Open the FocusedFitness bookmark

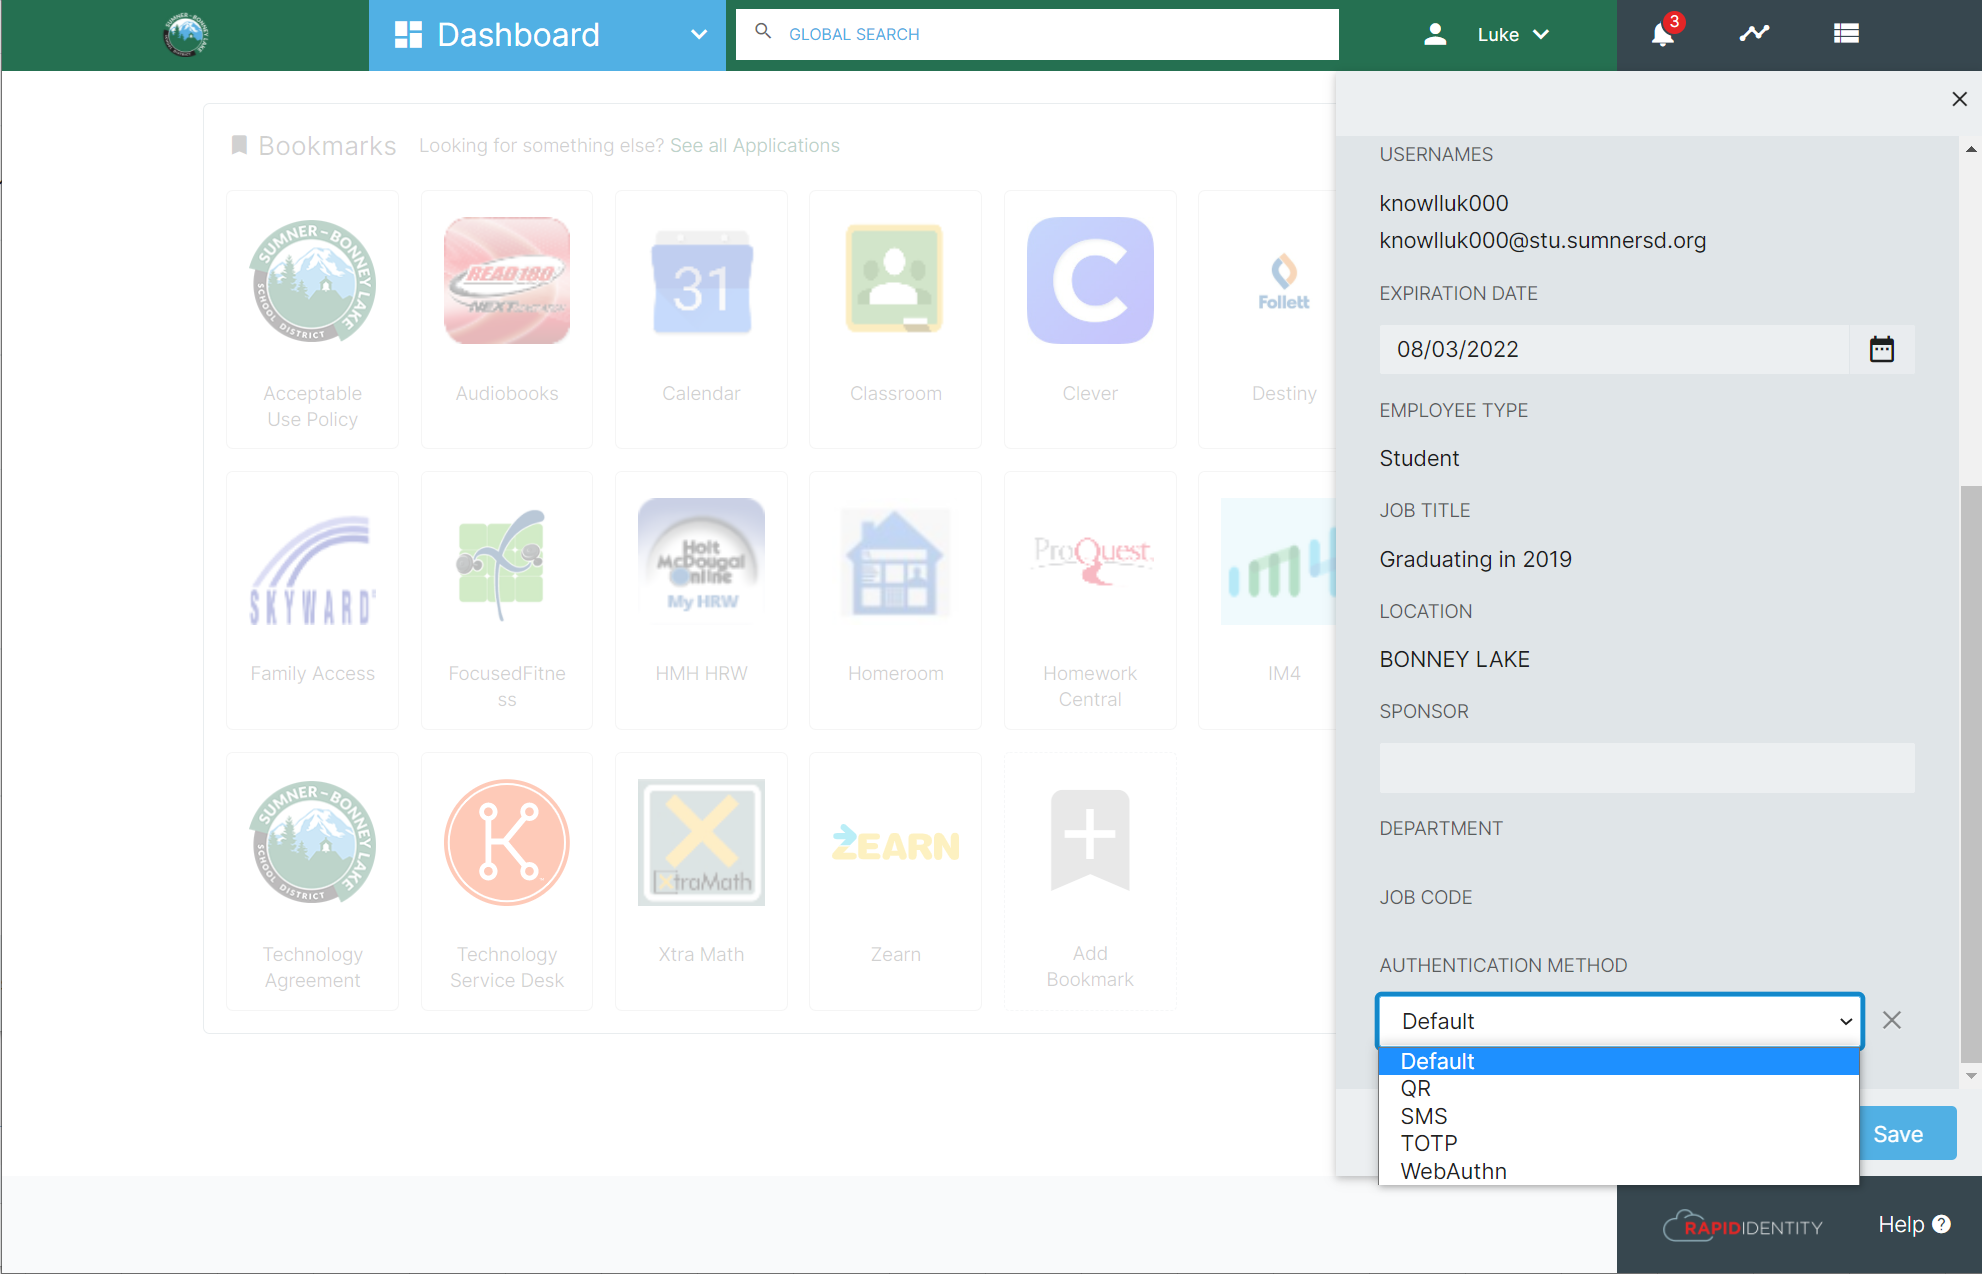[x=507, y=600]
